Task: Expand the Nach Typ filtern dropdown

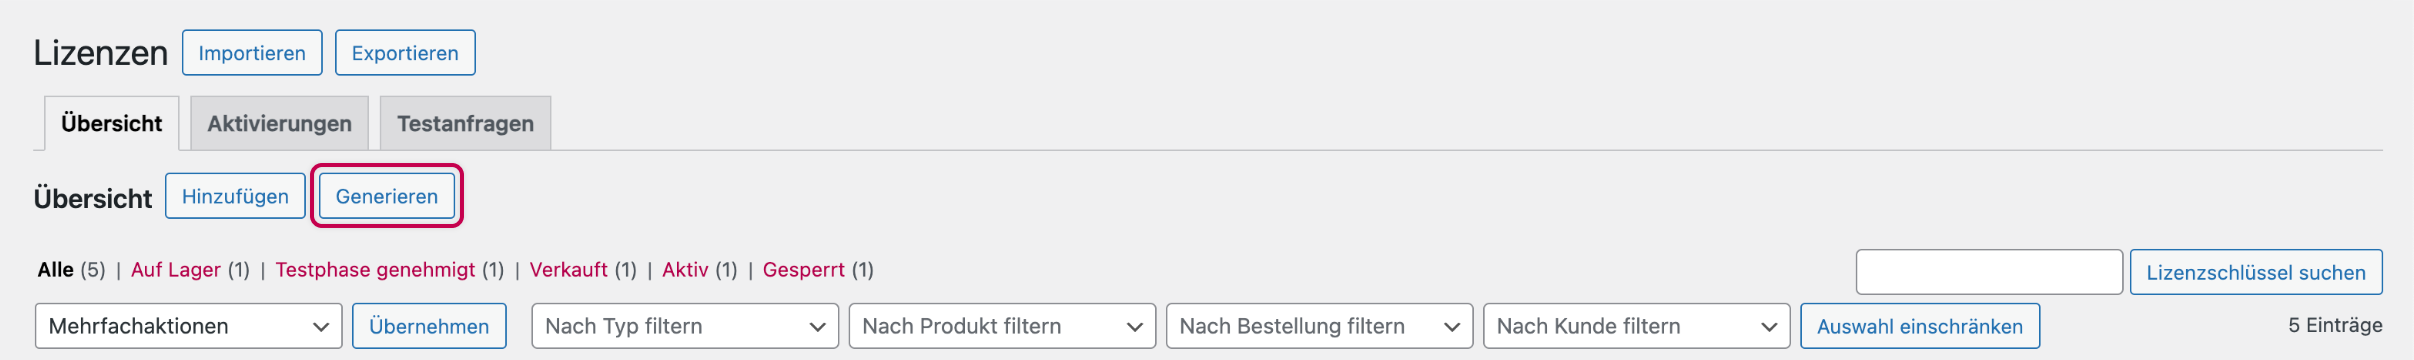Action: [x=685, y=326]
